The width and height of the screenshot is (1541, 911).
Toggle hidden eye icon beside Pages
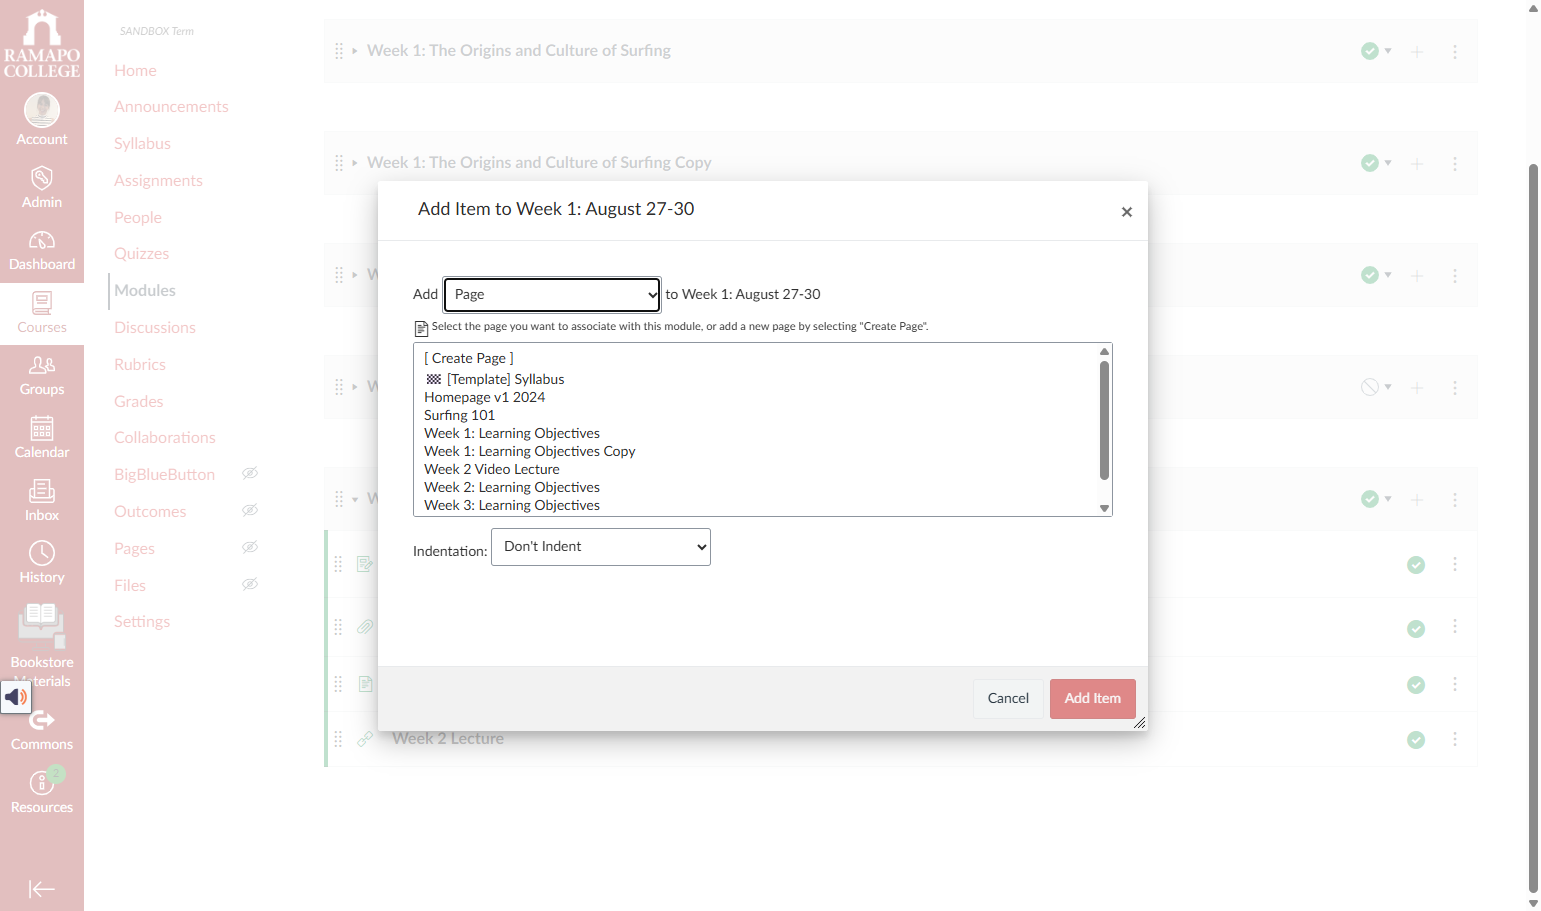click(x=250, y=547)
